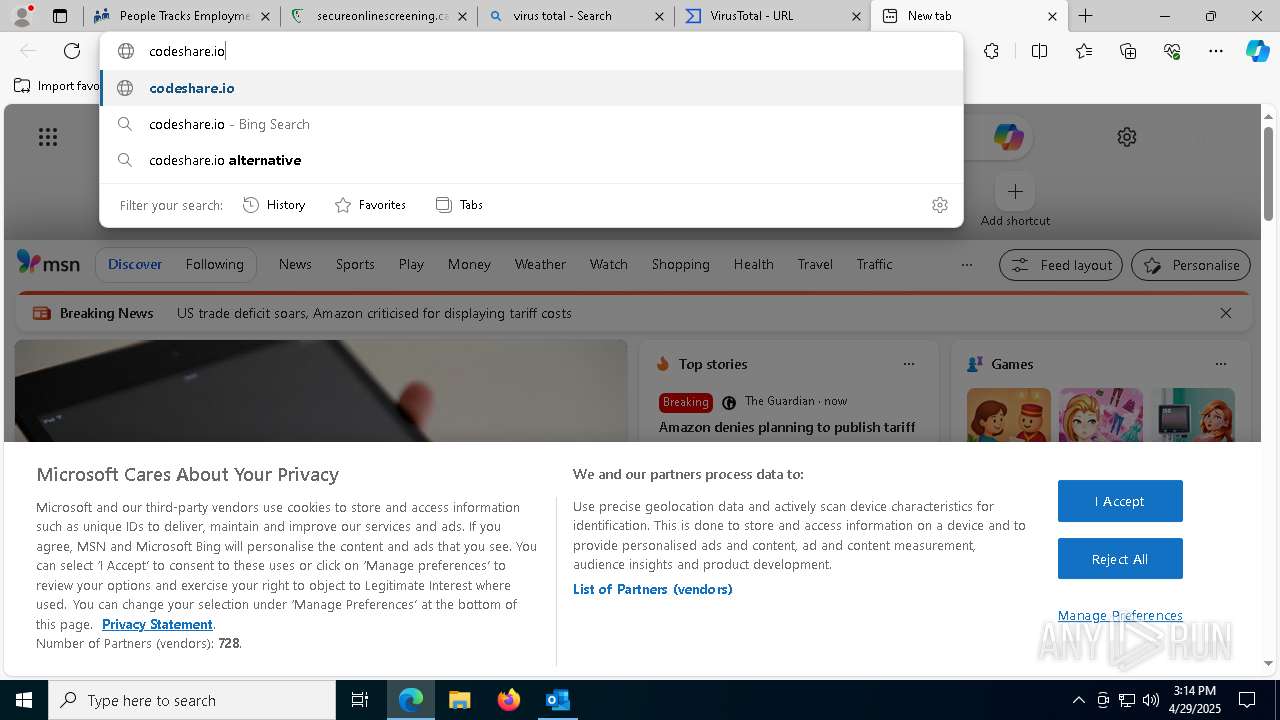Open the Health category
Image resolution: width=1280 pixels, height=720 pixels.
pos(753,264)
